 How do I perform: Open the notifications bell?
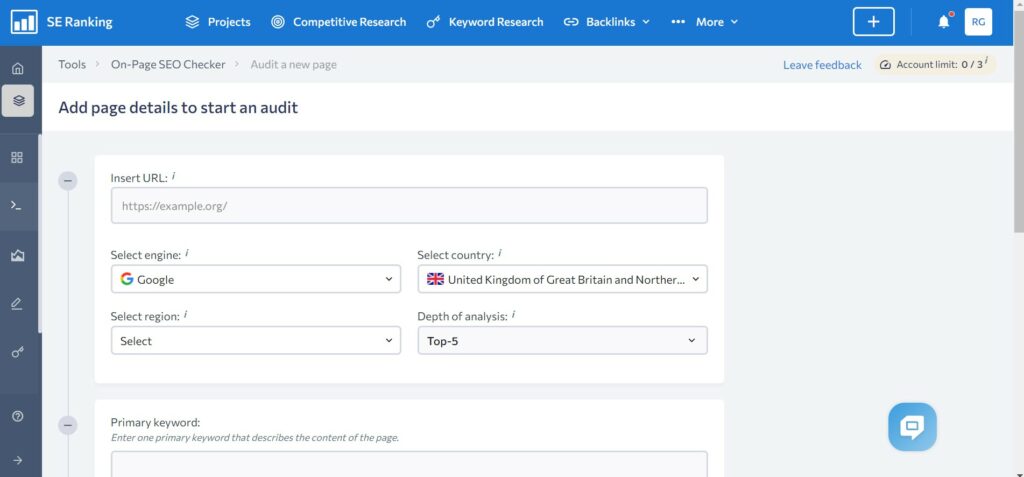pyautogui.click(x=944, y=22)
